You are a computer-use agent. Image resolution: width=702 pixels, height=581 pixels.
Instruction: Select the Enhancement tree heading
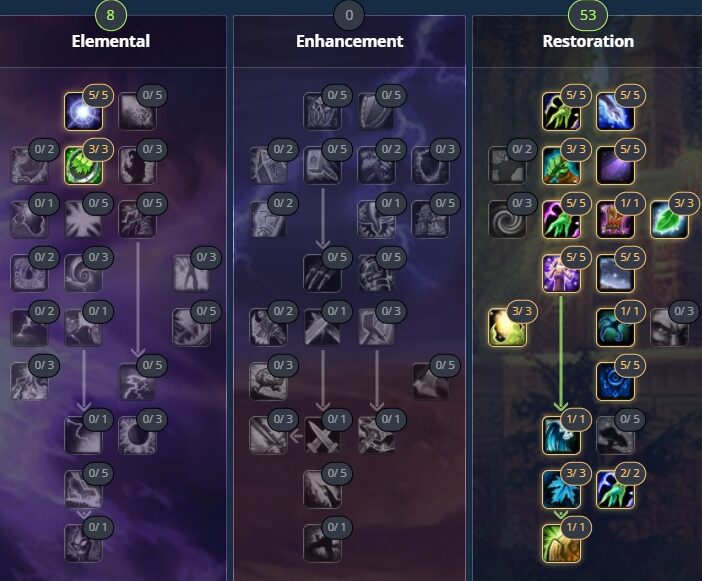click(x=350, y=41)
